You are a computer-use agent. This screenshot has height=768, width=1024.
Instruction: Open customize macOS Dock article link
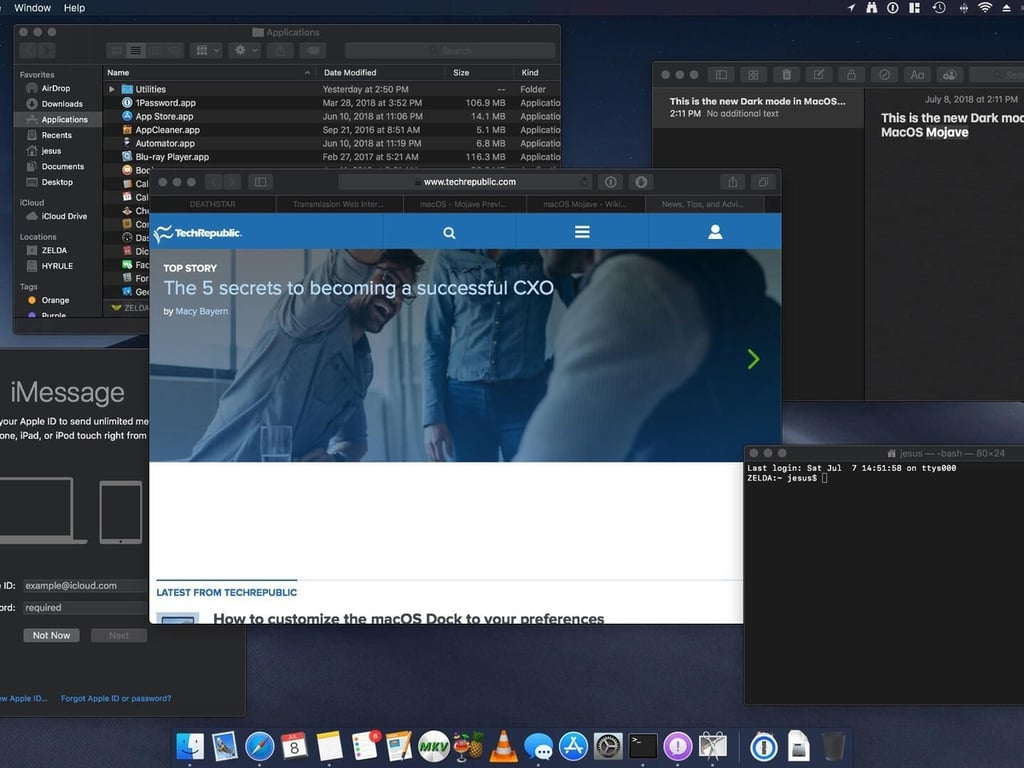coord(409,618)
